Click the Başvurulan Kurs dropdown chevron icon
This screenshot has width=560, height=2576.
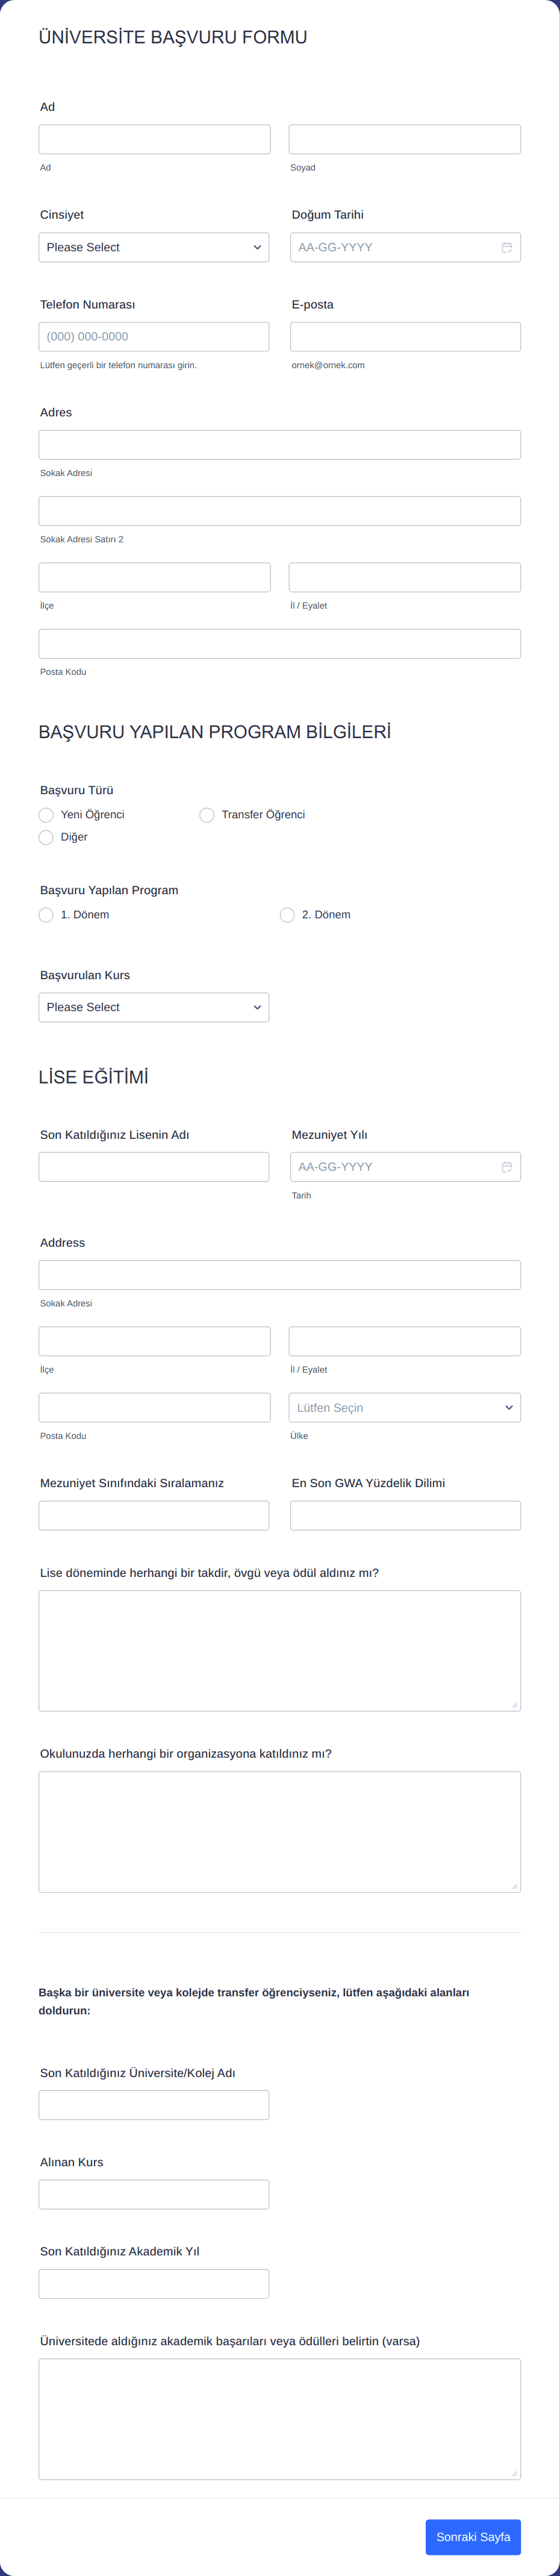257,1007
